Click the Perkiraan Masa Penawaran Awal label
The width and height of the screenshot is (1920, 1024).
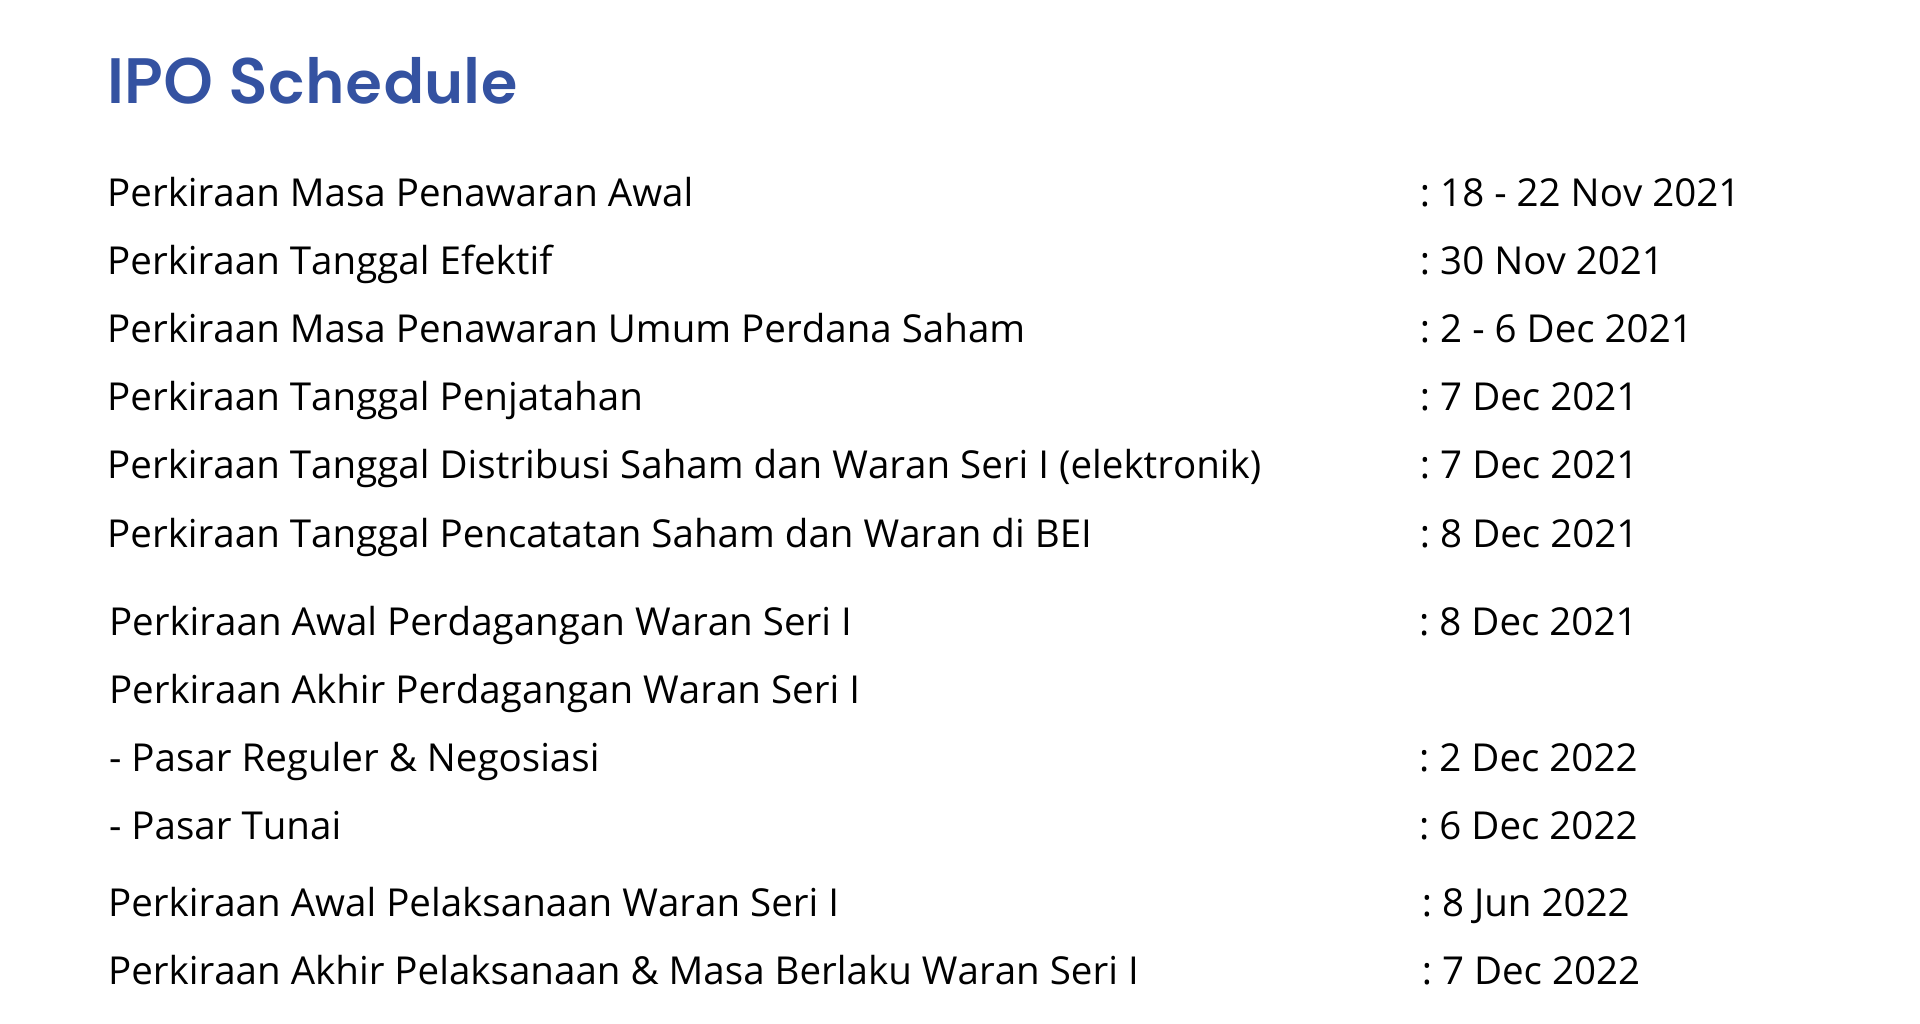pyautogui.click(x=400, y=193)
